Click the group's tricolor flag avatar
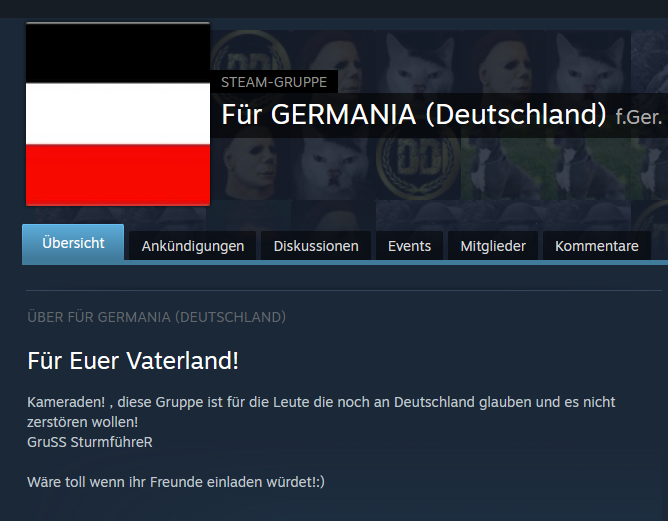 click(x=118, y=114)
